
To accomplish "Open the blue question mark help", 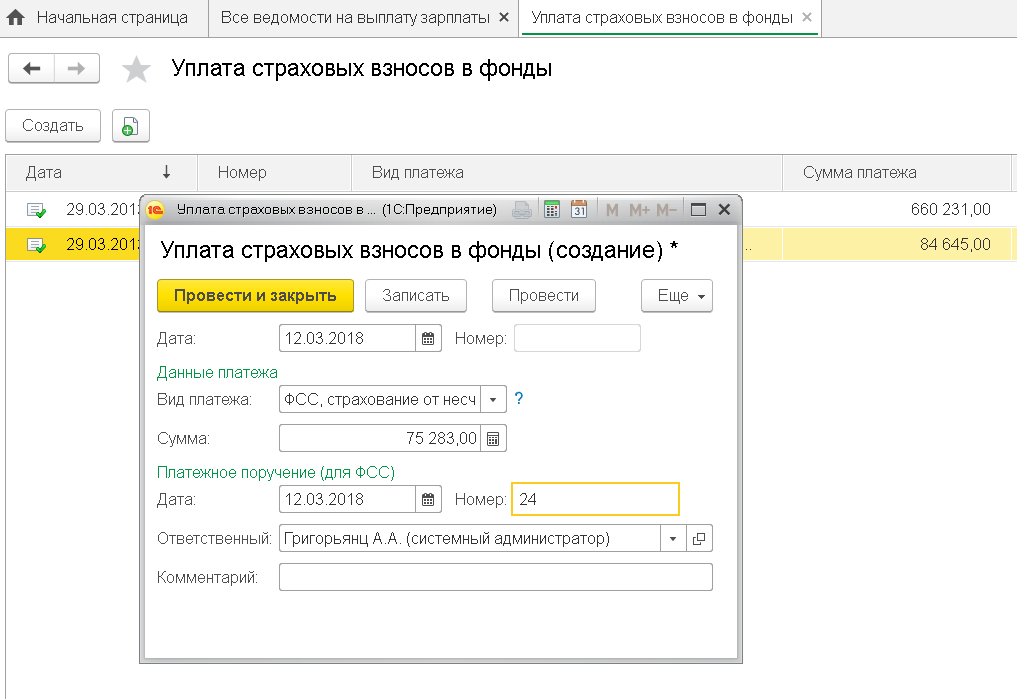I will coord(519,398).
